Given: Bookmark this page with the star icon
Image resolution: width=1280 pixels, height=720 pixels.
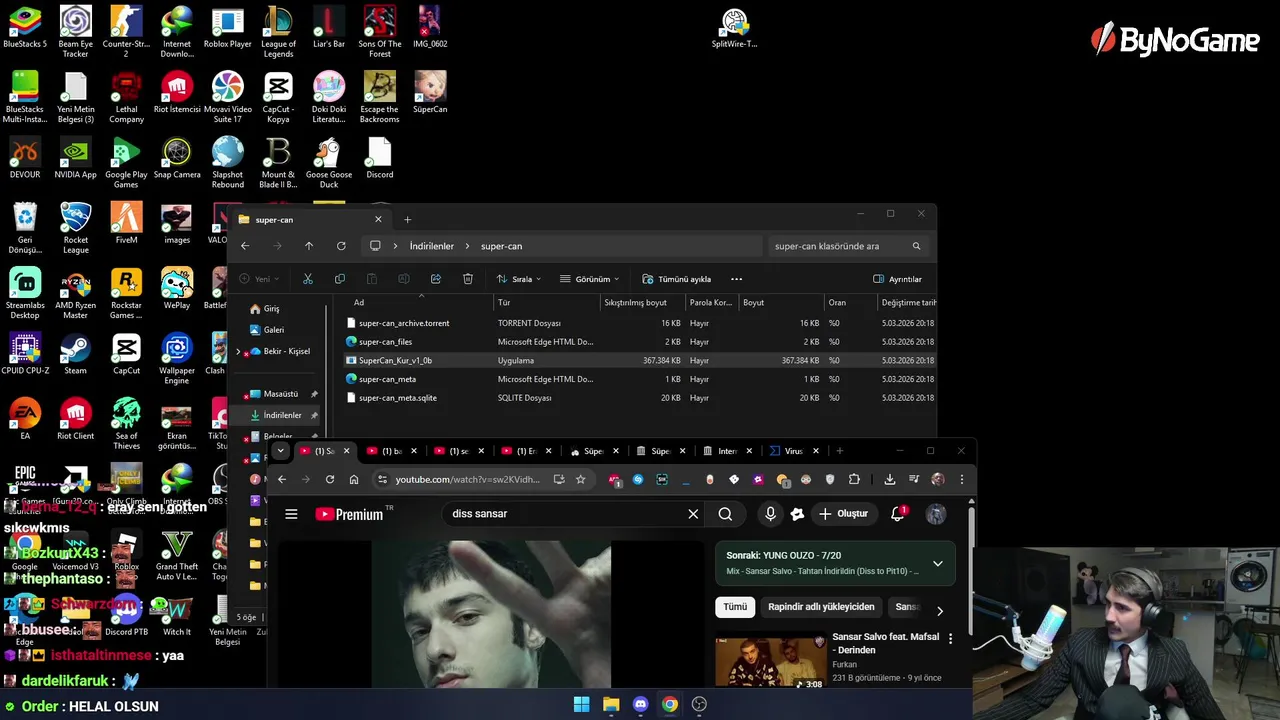Looking at the screenshot, I should (580, 480).
